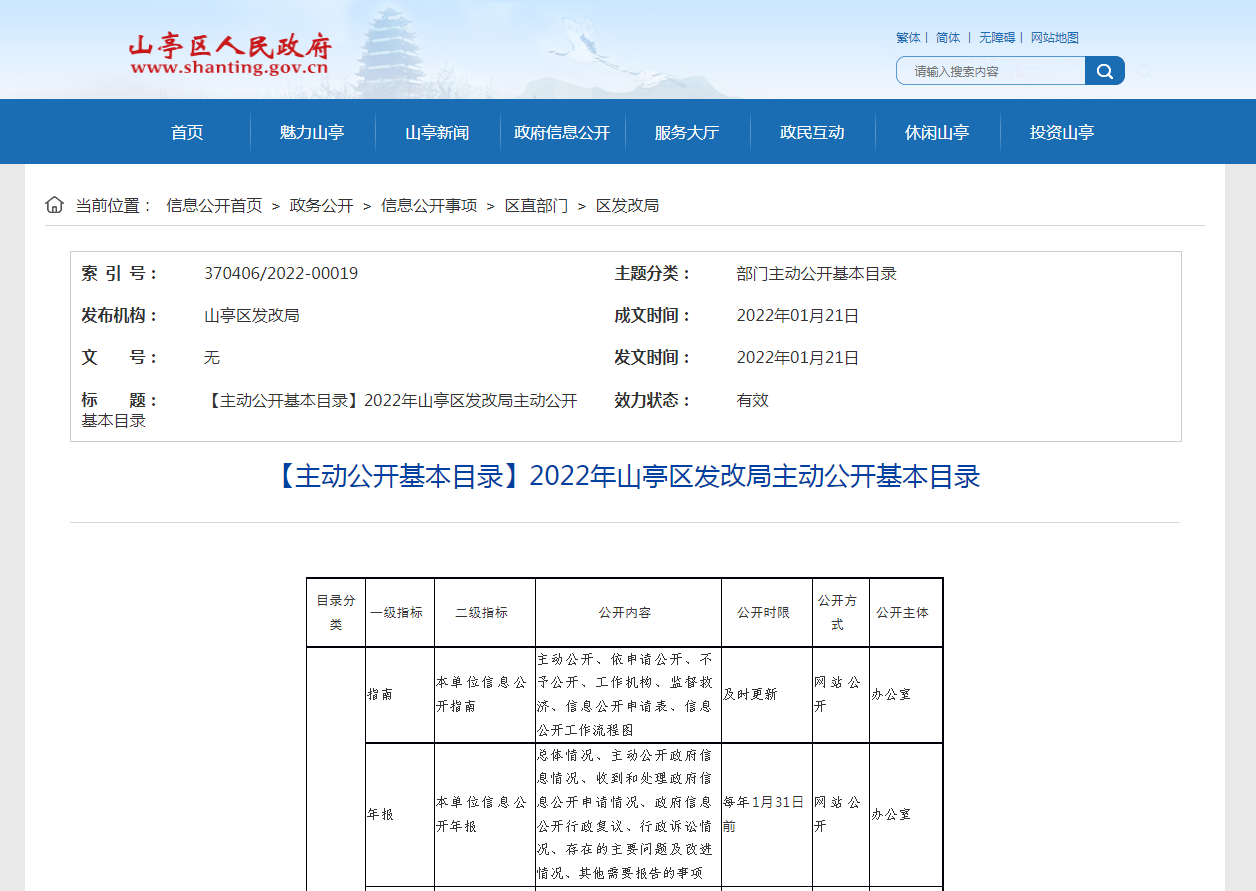The image size is (1256, 891).
Task: Open the 投资山亭 navigation item
Action: click(1062, 132)
